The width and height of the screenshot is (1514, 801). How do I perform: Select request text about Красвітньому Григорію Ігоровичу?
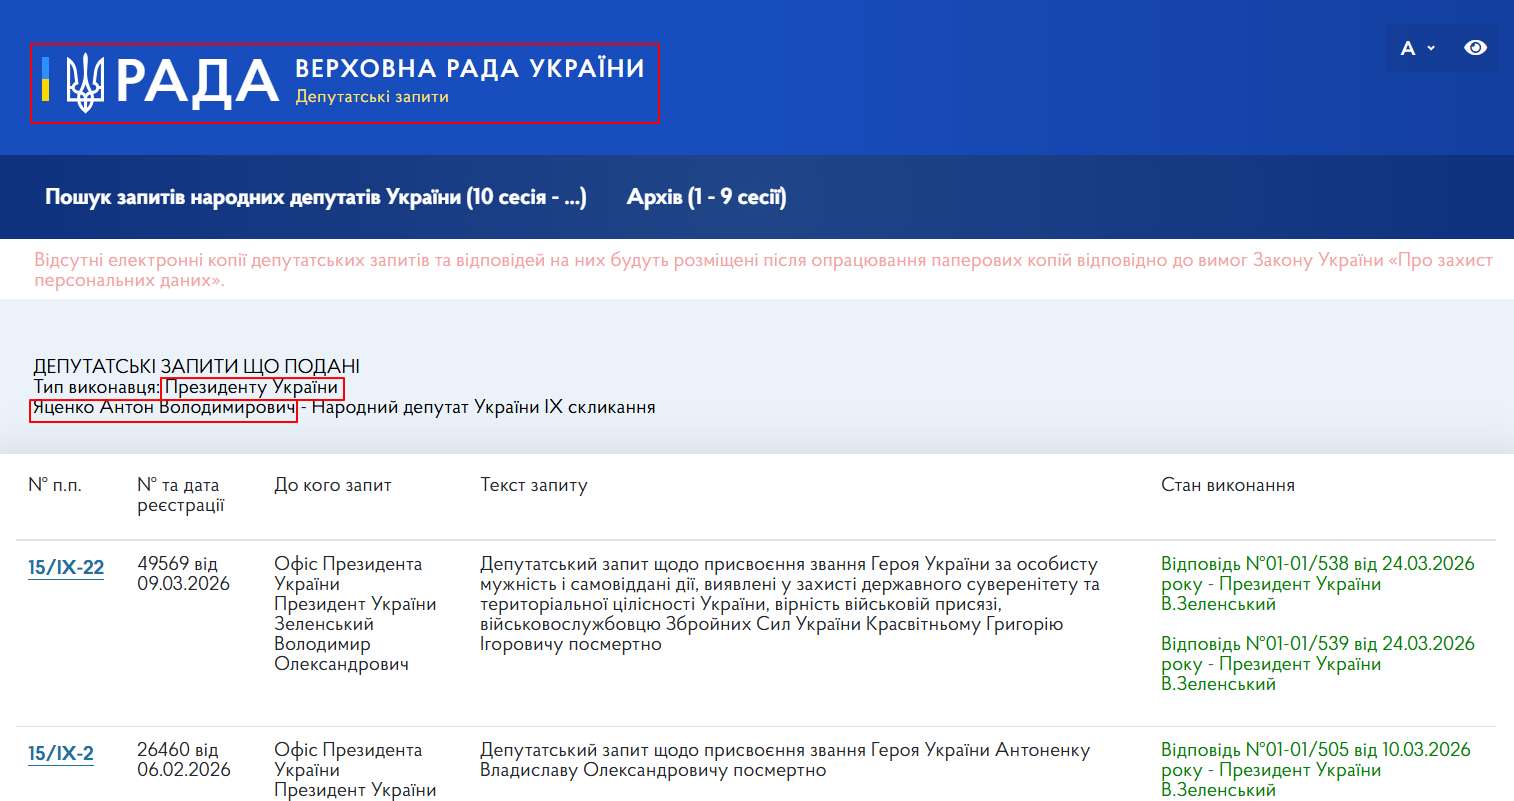[790, 604]
